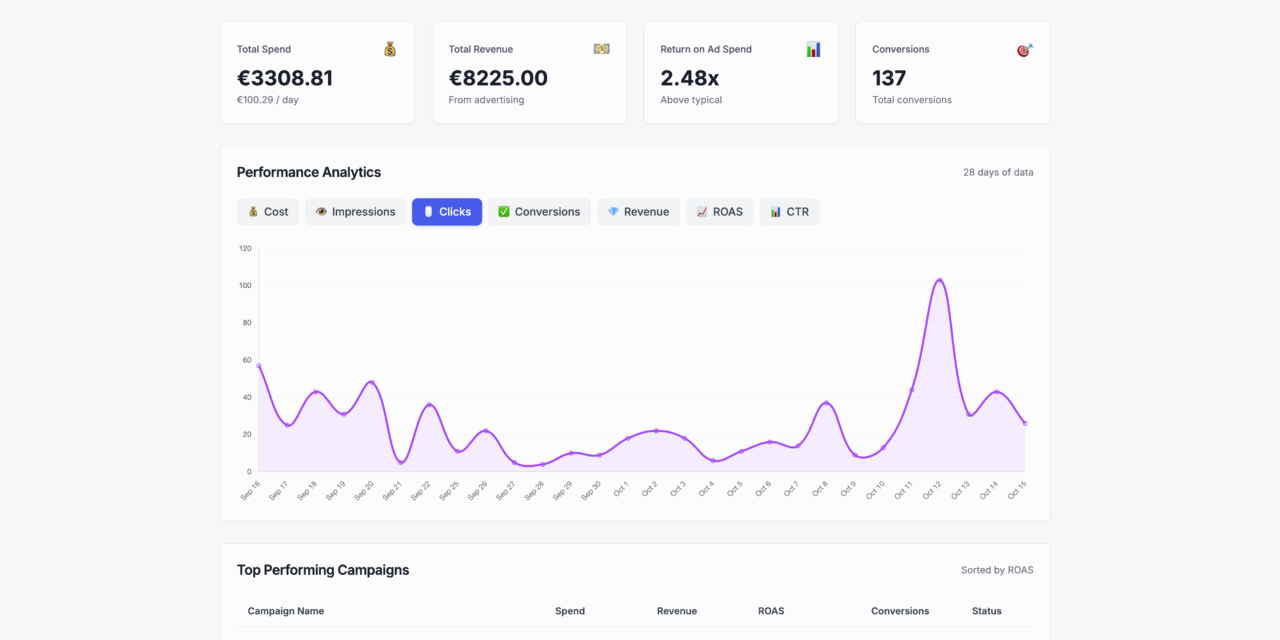Click the bar chart icon on Return on Ad Spend card

812,48
